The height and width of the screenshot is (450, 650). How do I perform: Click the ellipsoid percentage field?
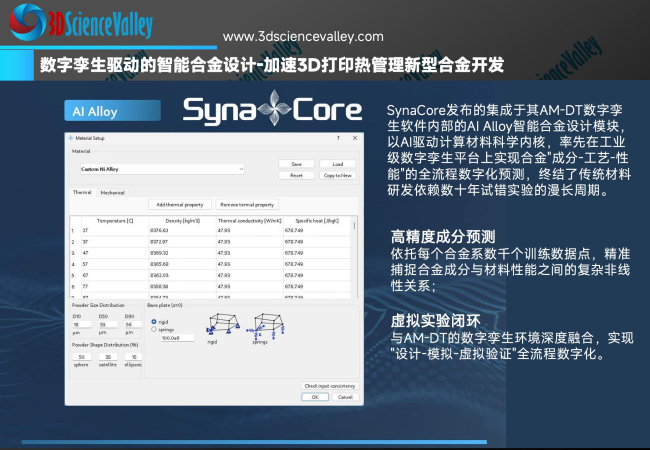tap(133, 357)
